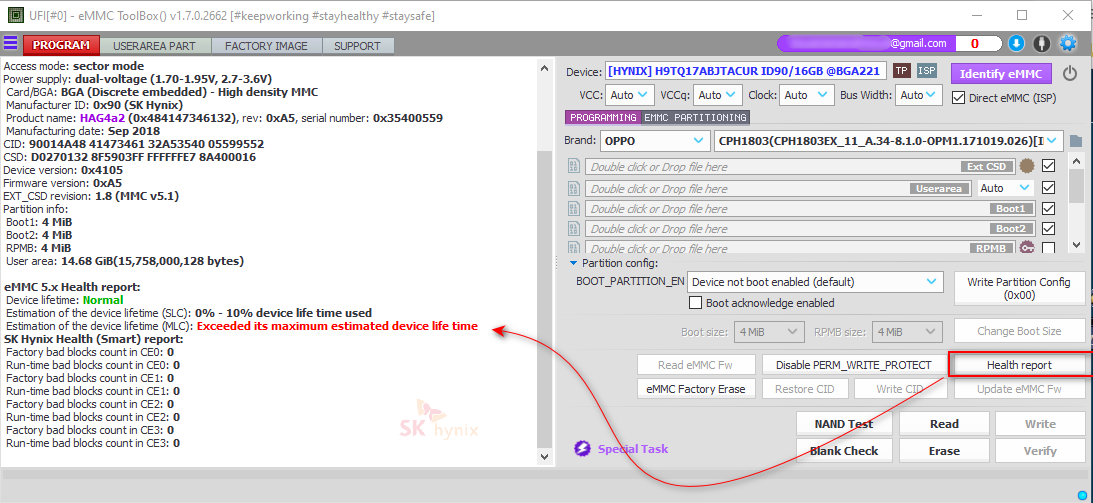
Task: Switch to the SUPPORT tab
Action: pyautogui.click(x=358, y=46)
